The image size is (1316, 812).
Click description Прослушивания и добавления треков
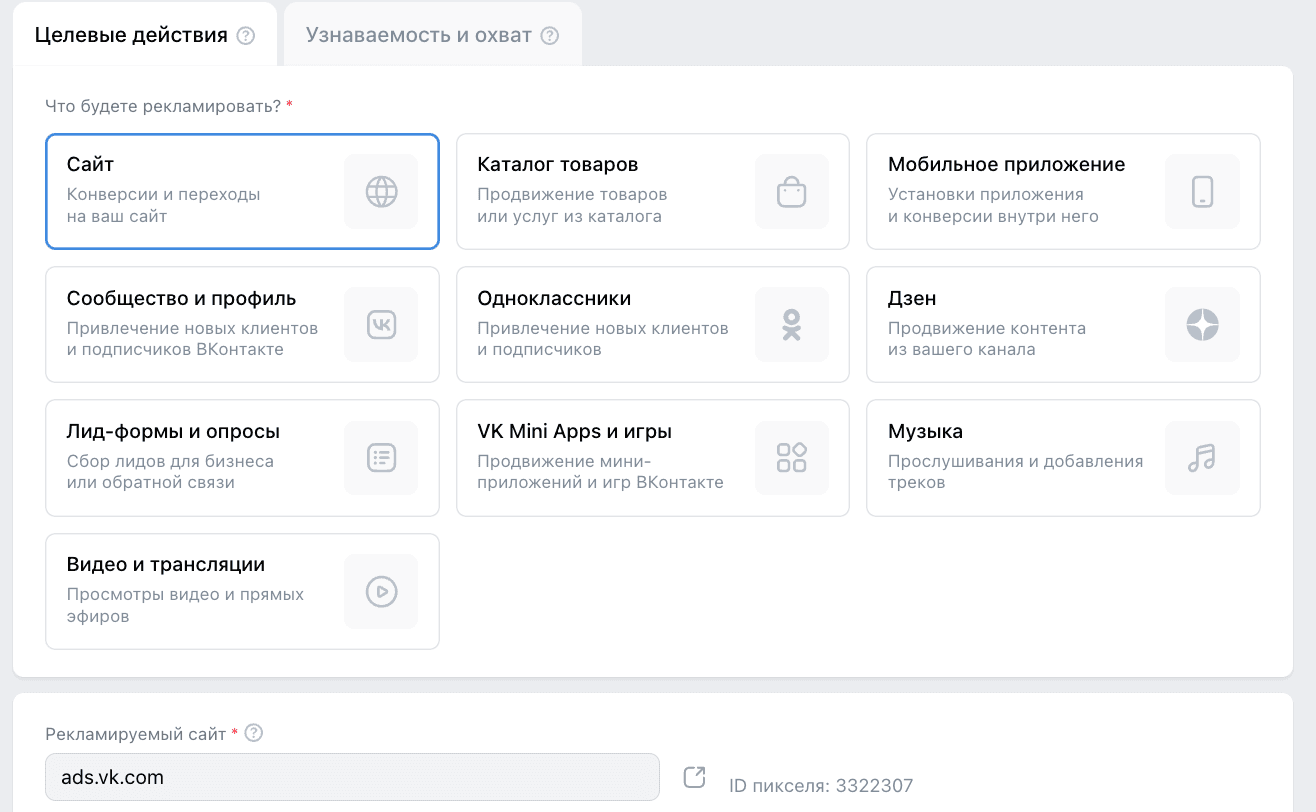tap(1015, 472)
